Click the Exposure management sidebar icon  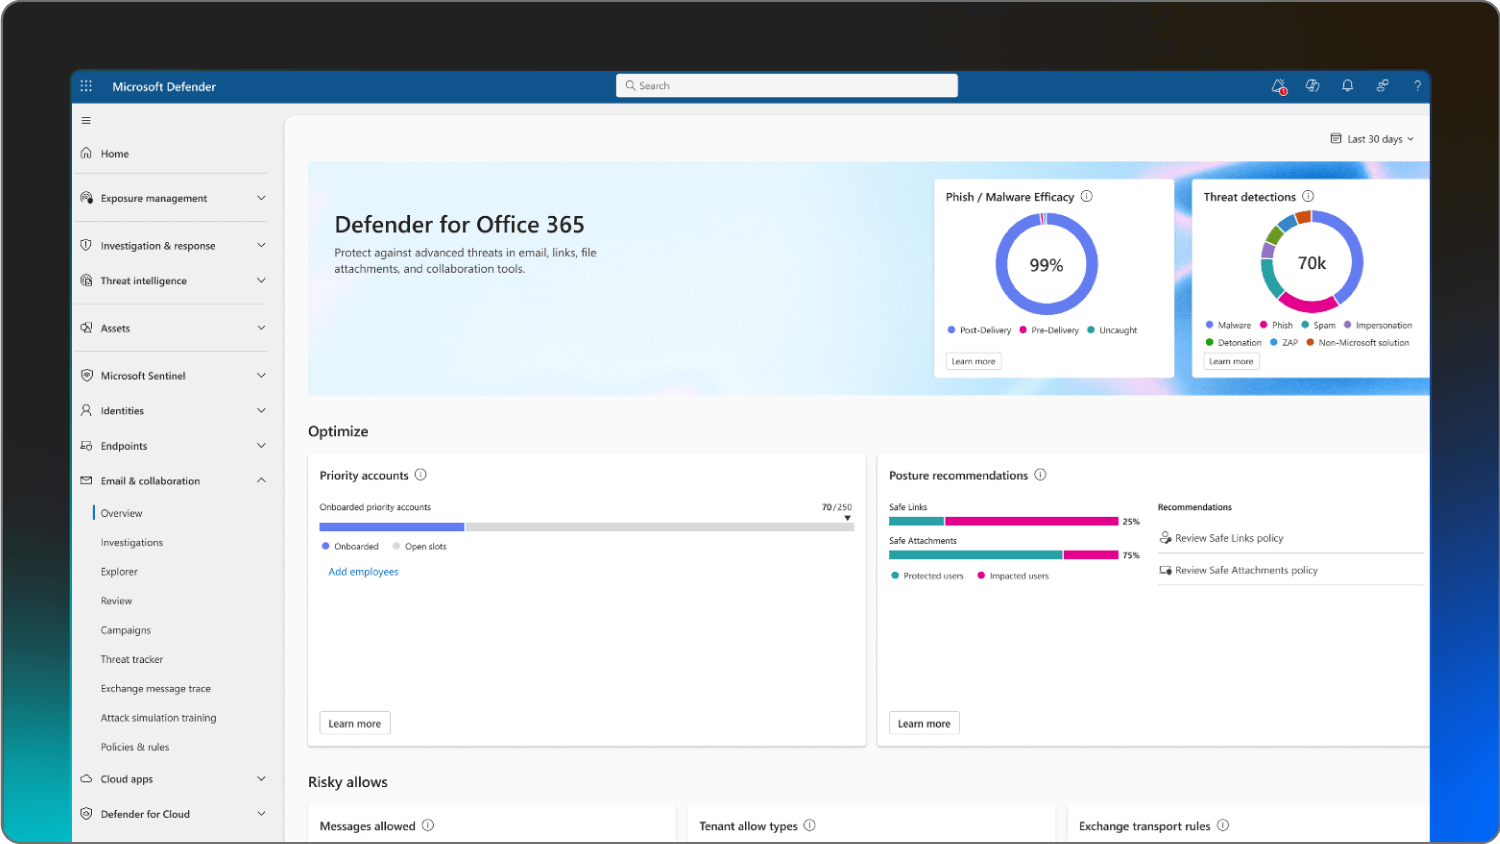coord(87,198)
